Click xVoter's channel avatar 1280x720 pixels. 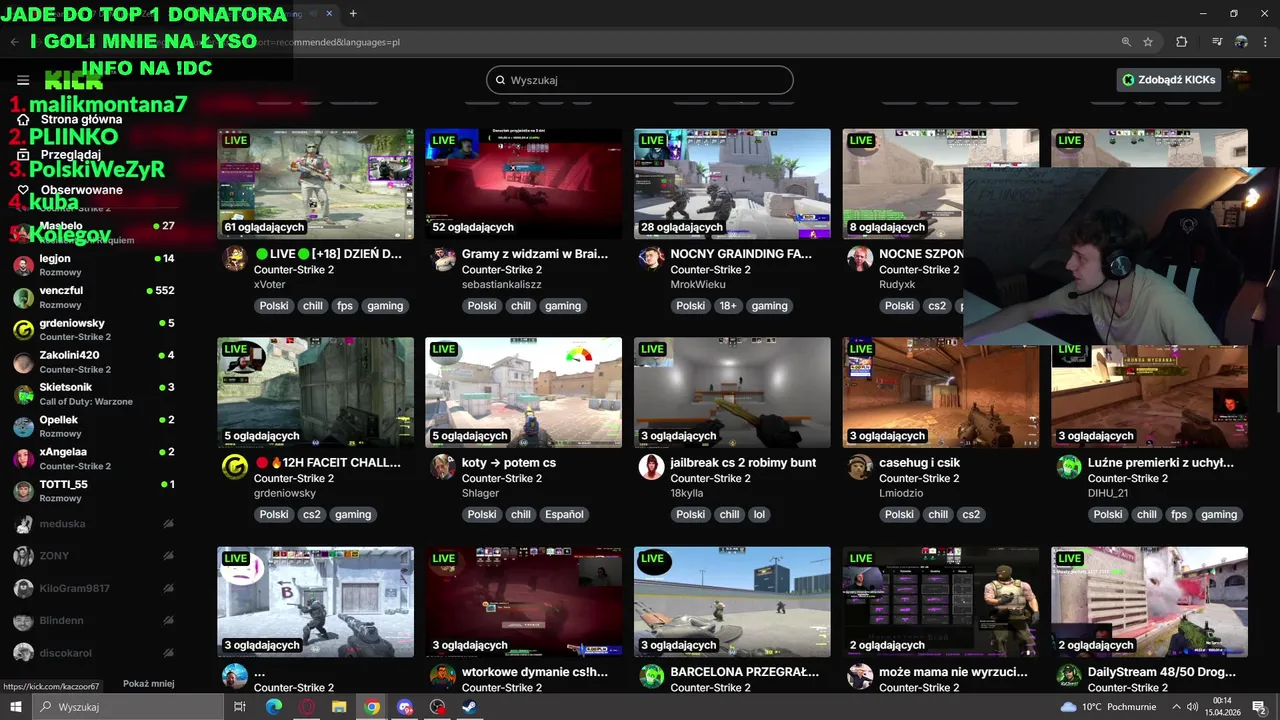pyautogui.click(x=235, y=260)
